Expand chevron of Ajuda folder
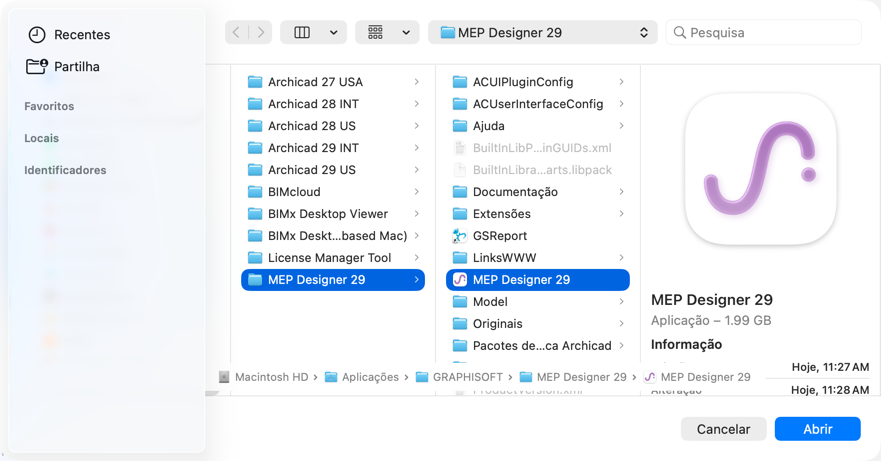Image resolution: width=881 pixels, height=461 pixels. [621, 126]
